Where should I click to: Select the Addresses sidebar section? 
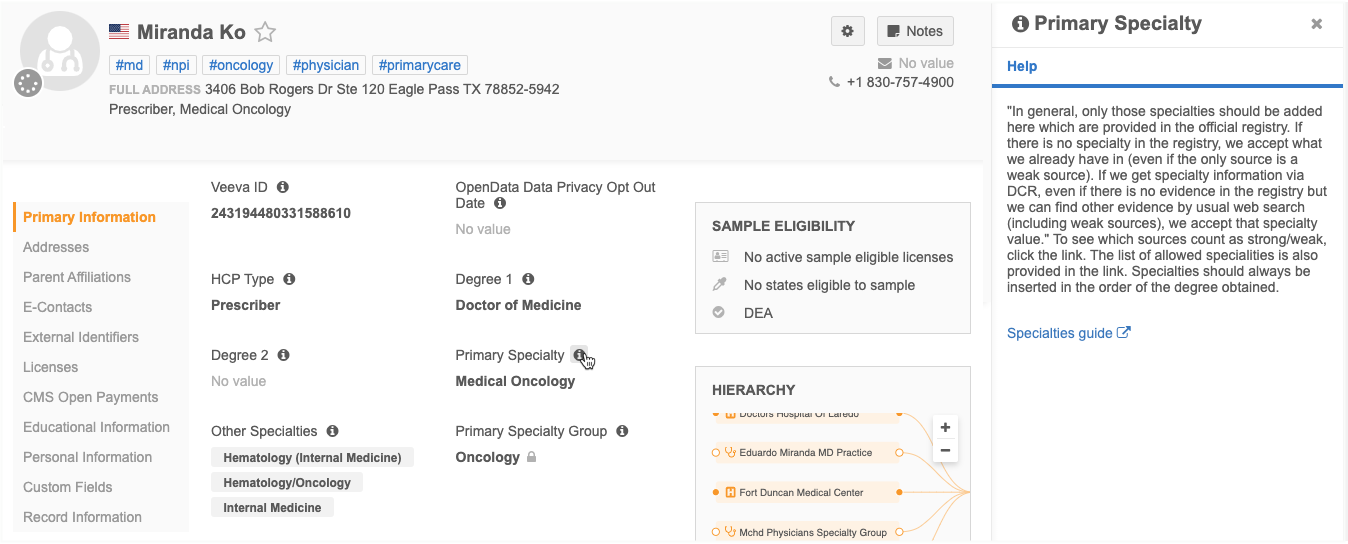coord(56,247)
